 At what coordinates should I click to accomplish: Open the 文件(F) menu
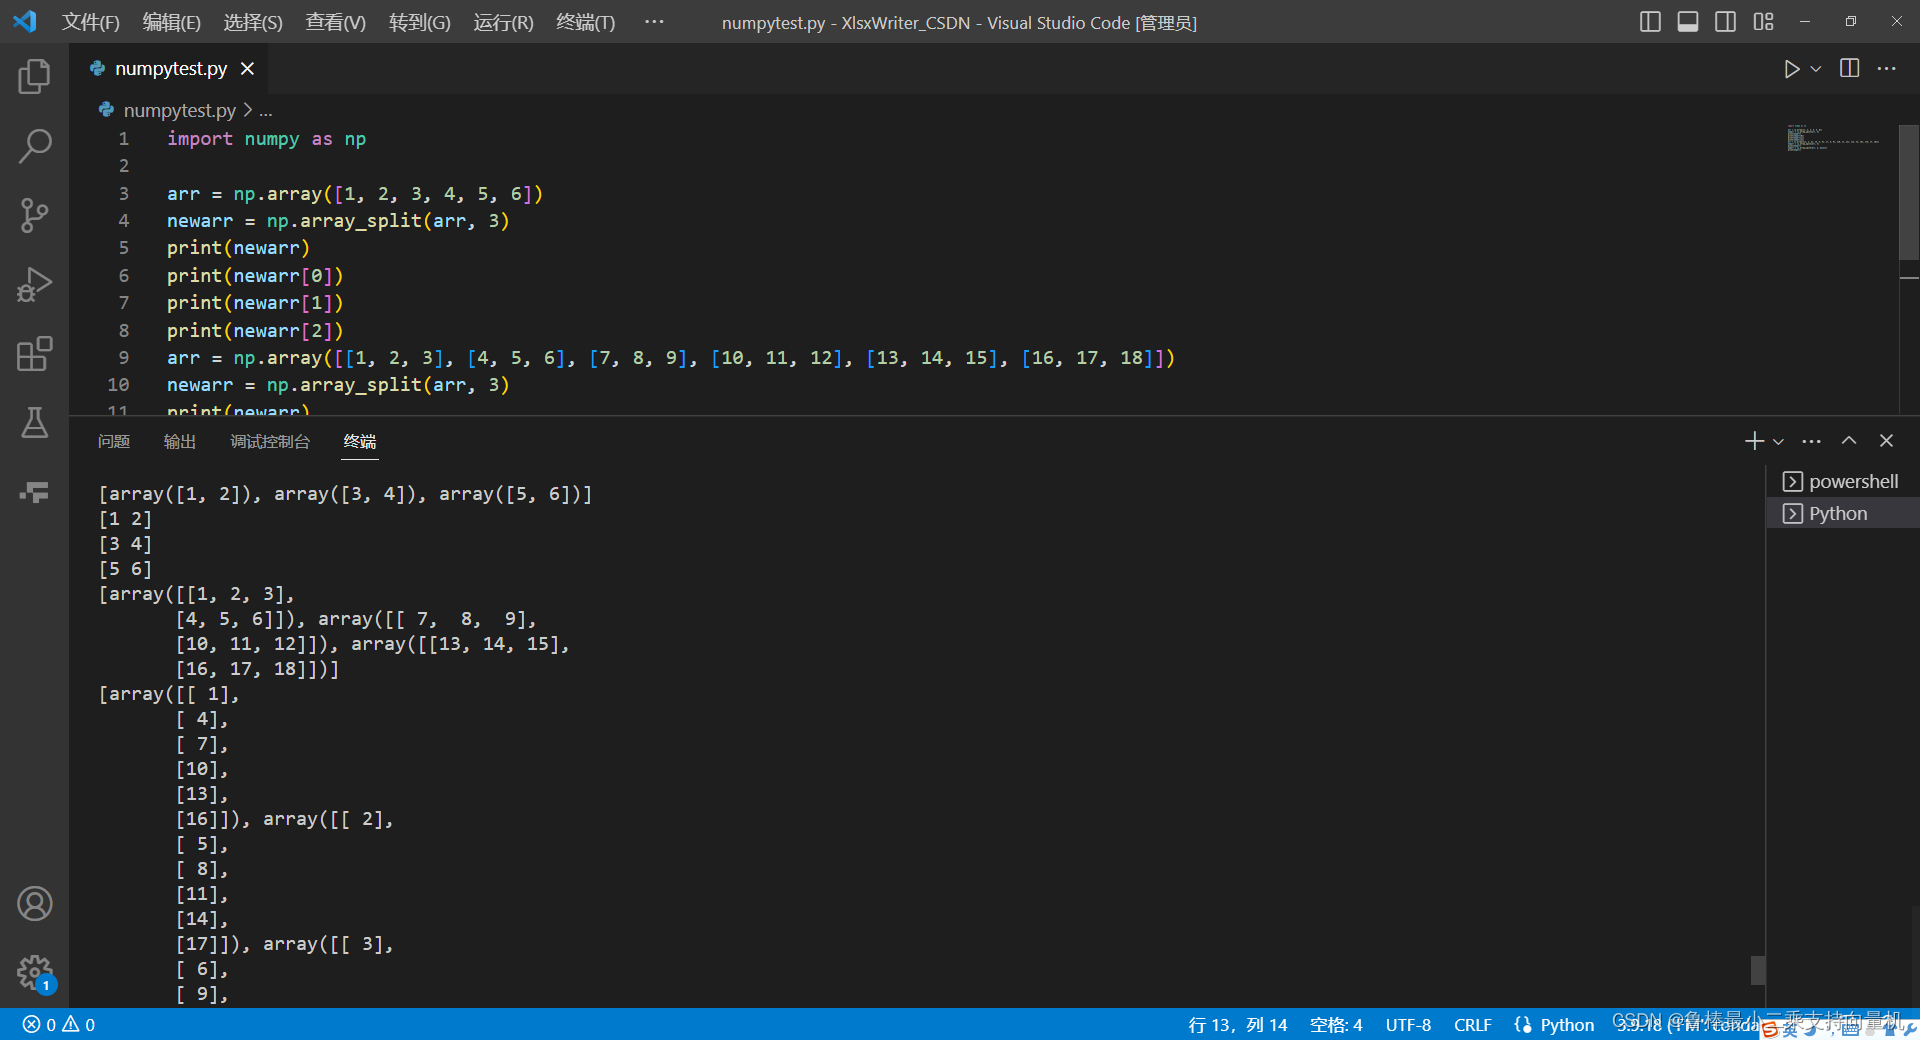point(90,22)
